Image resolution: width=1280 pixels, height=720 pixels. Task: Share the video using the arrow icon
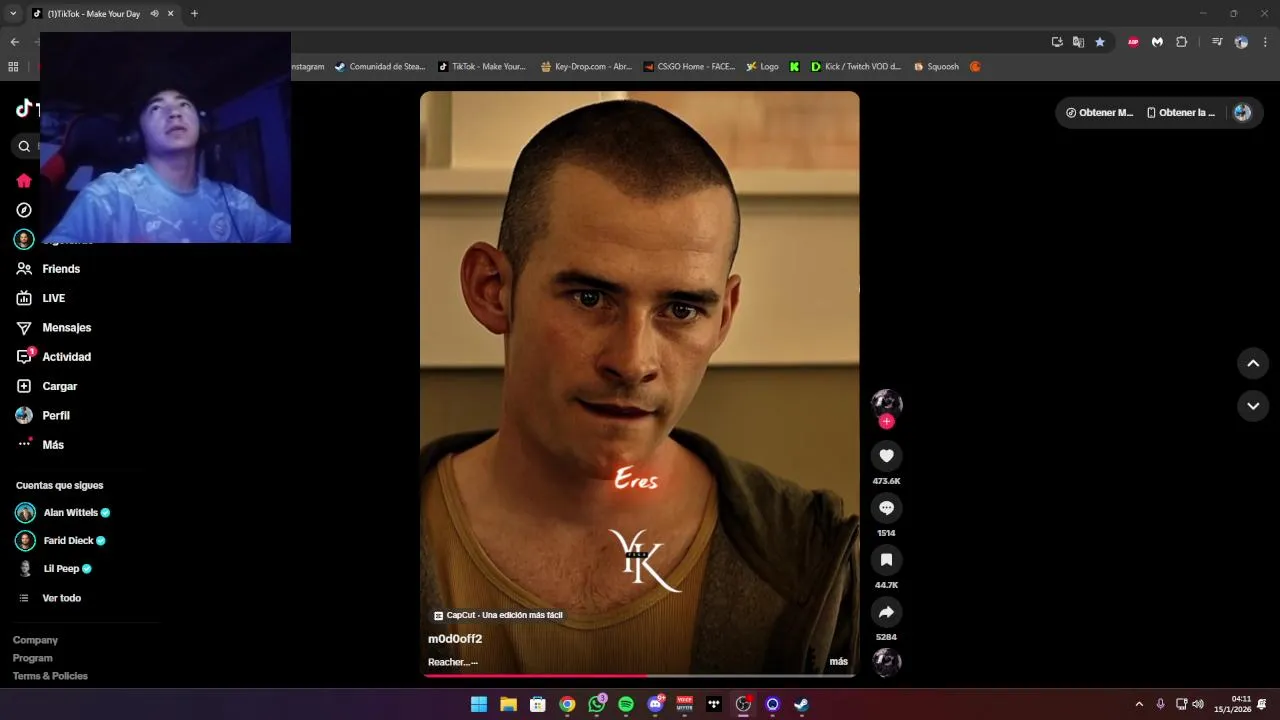pos(886,612)
